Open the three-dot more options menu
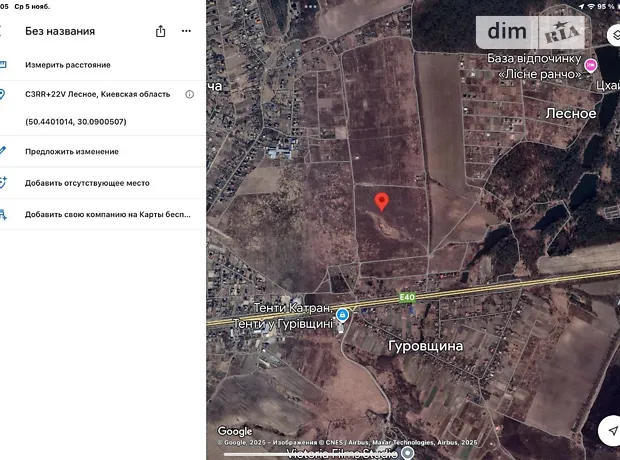620x460 pixels. (x=186, y=31)
